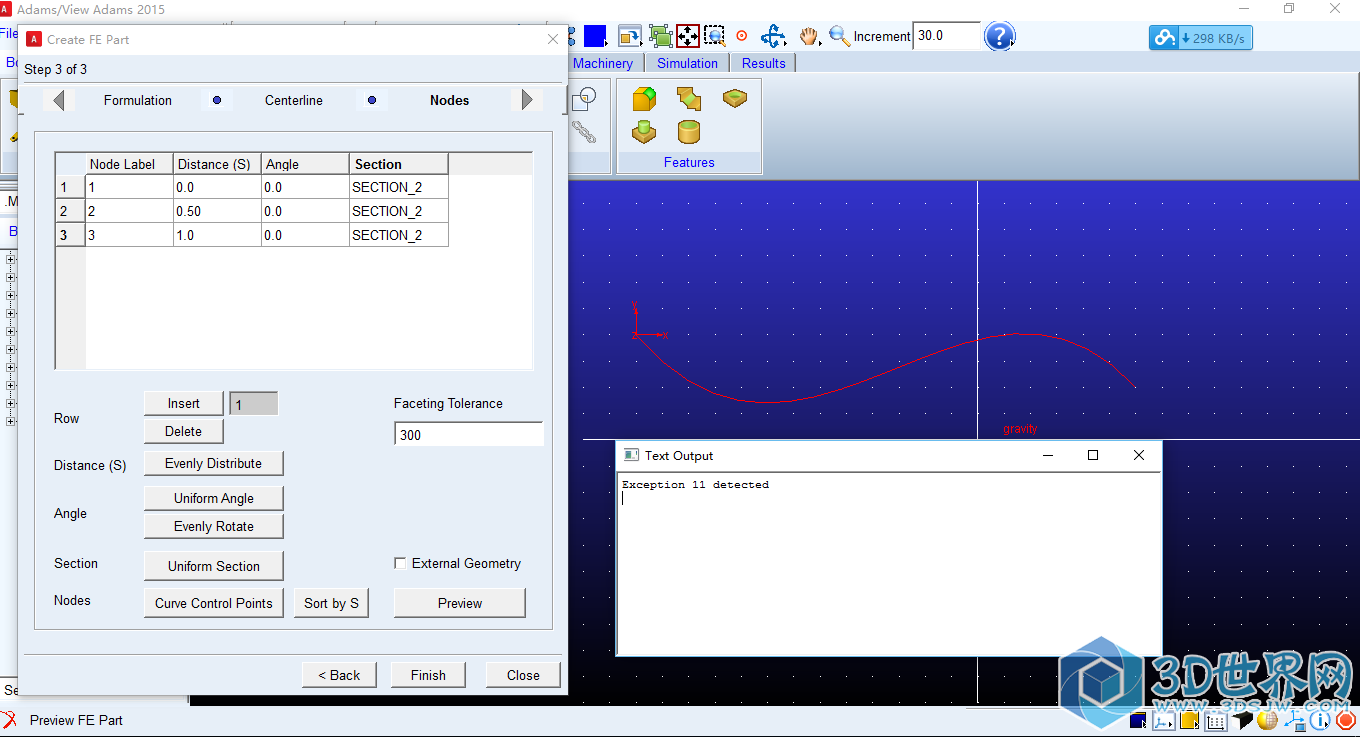Viewport: 1360px width, 737px height.
Task: Click the view triad axes status icon
Action: (x=1294, y=721)
